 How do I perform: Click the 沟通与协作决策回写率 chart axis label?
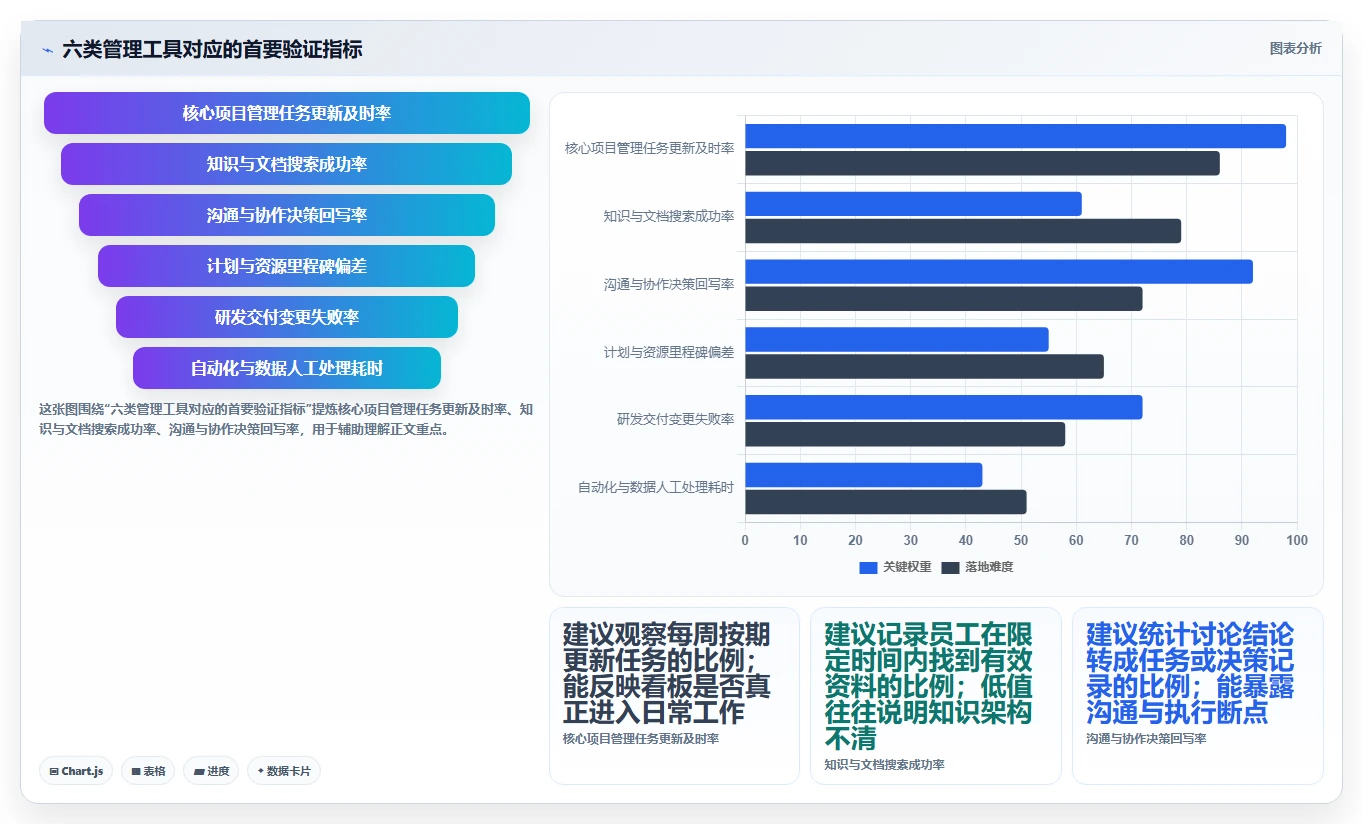[x=668, y=284]
